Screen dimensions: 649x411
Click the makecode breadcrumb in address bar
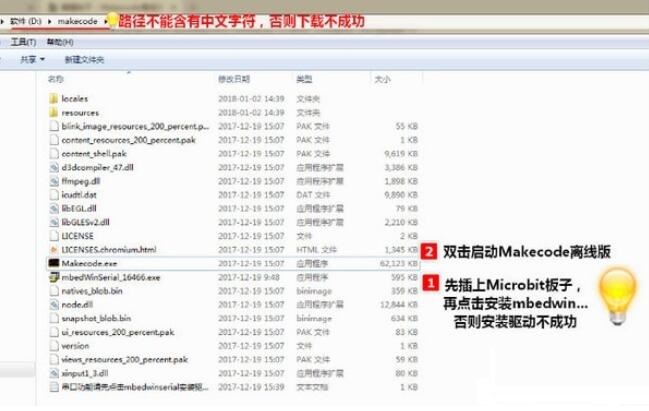(77, 21)
